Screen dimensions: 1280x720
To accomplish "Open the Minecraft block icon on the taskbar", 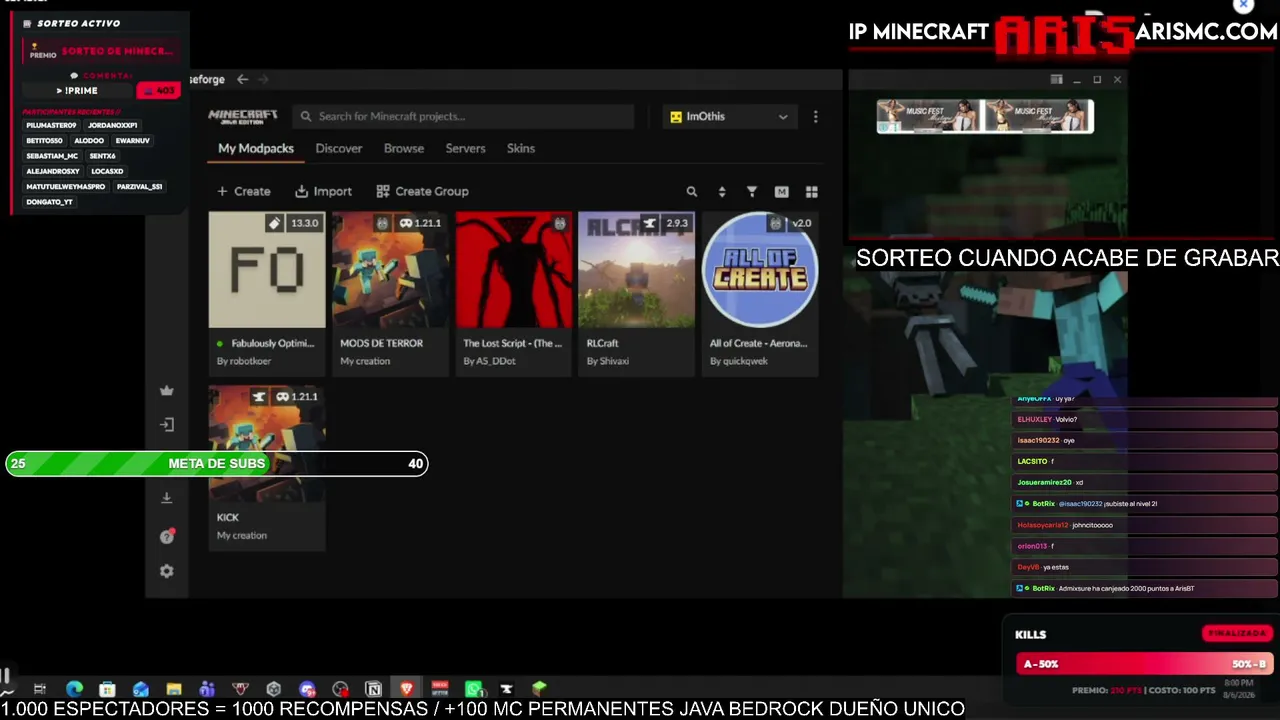I will [540, 689].
